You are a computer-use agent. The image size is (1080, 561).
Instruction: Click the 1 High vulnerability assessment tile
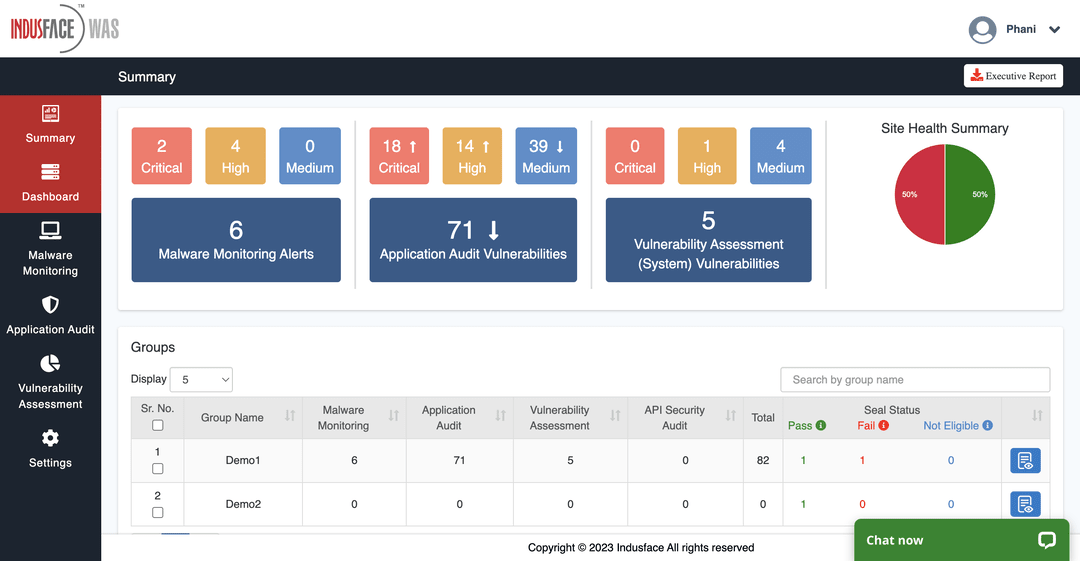click(x=707, y=156)
